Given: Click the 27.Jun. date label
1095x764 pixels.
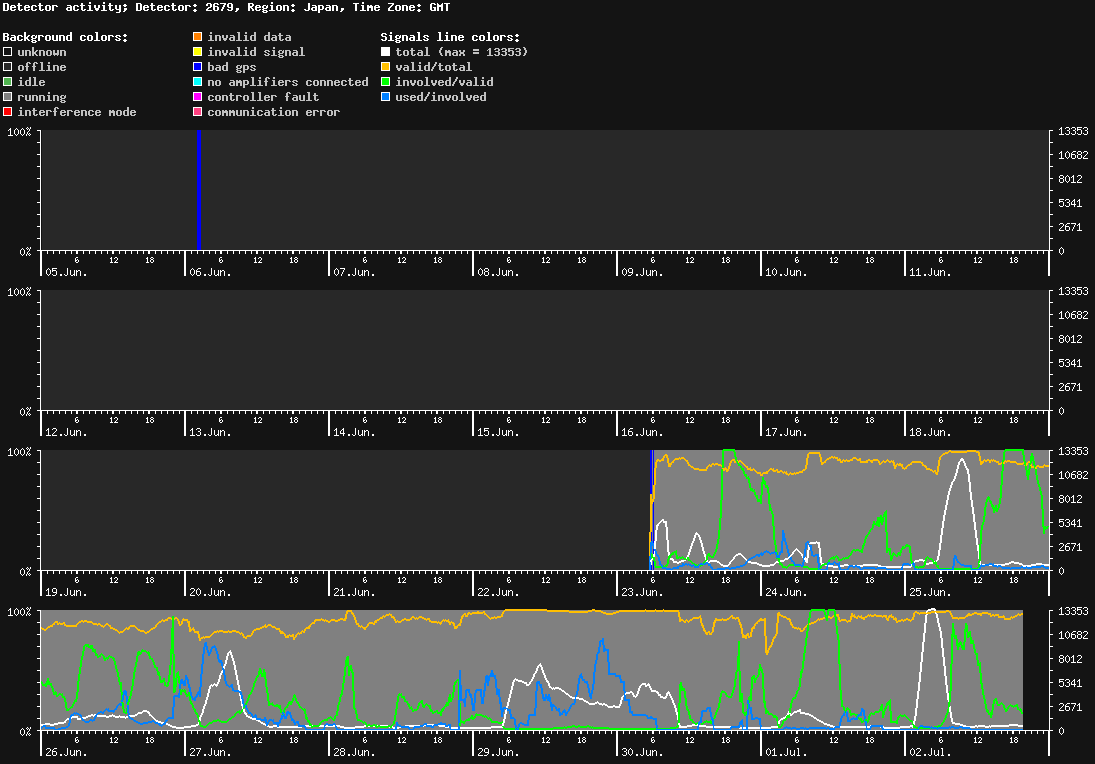Looking at the screenshot, I should point(210,752).
